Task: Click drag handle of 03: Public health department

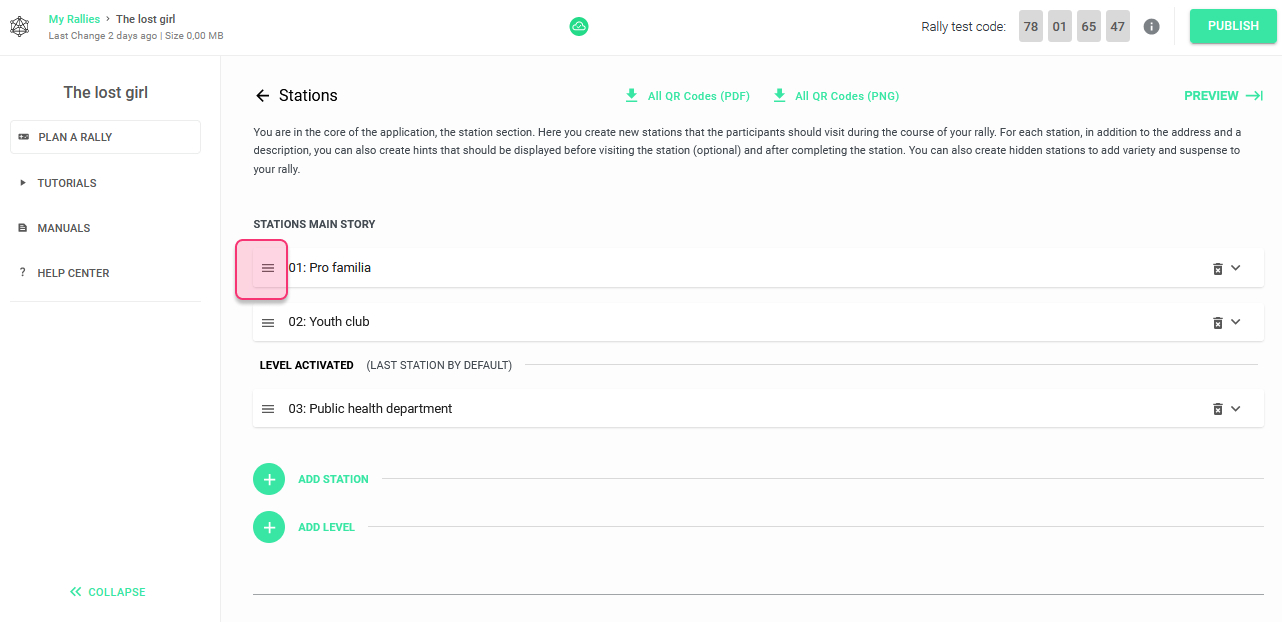Action: pyautogui.click(x=268, y=409)
